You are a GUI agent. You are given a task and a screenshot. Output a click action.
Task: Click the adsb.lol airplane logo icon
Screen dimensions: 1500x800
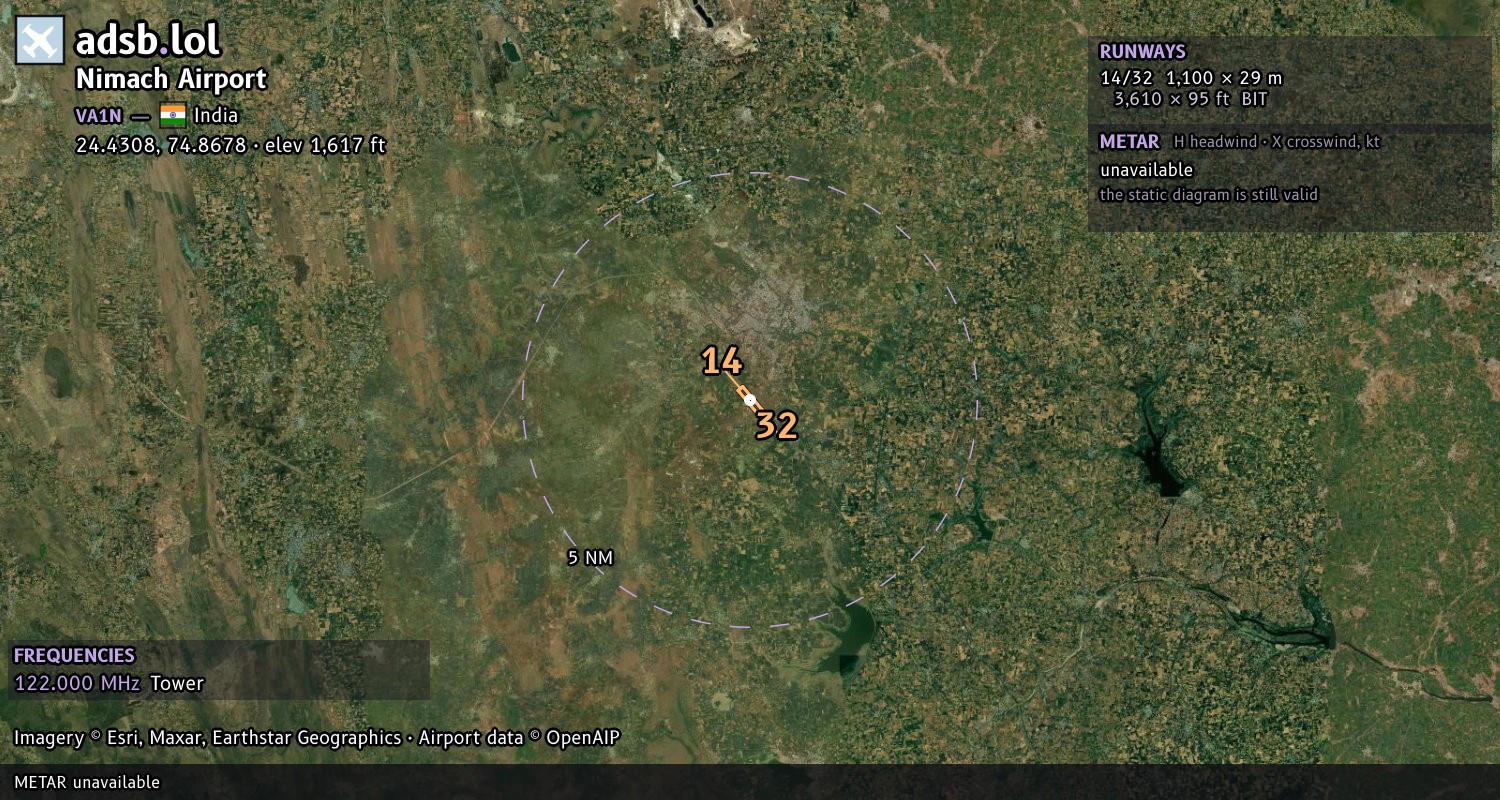(x=41, y=41)
